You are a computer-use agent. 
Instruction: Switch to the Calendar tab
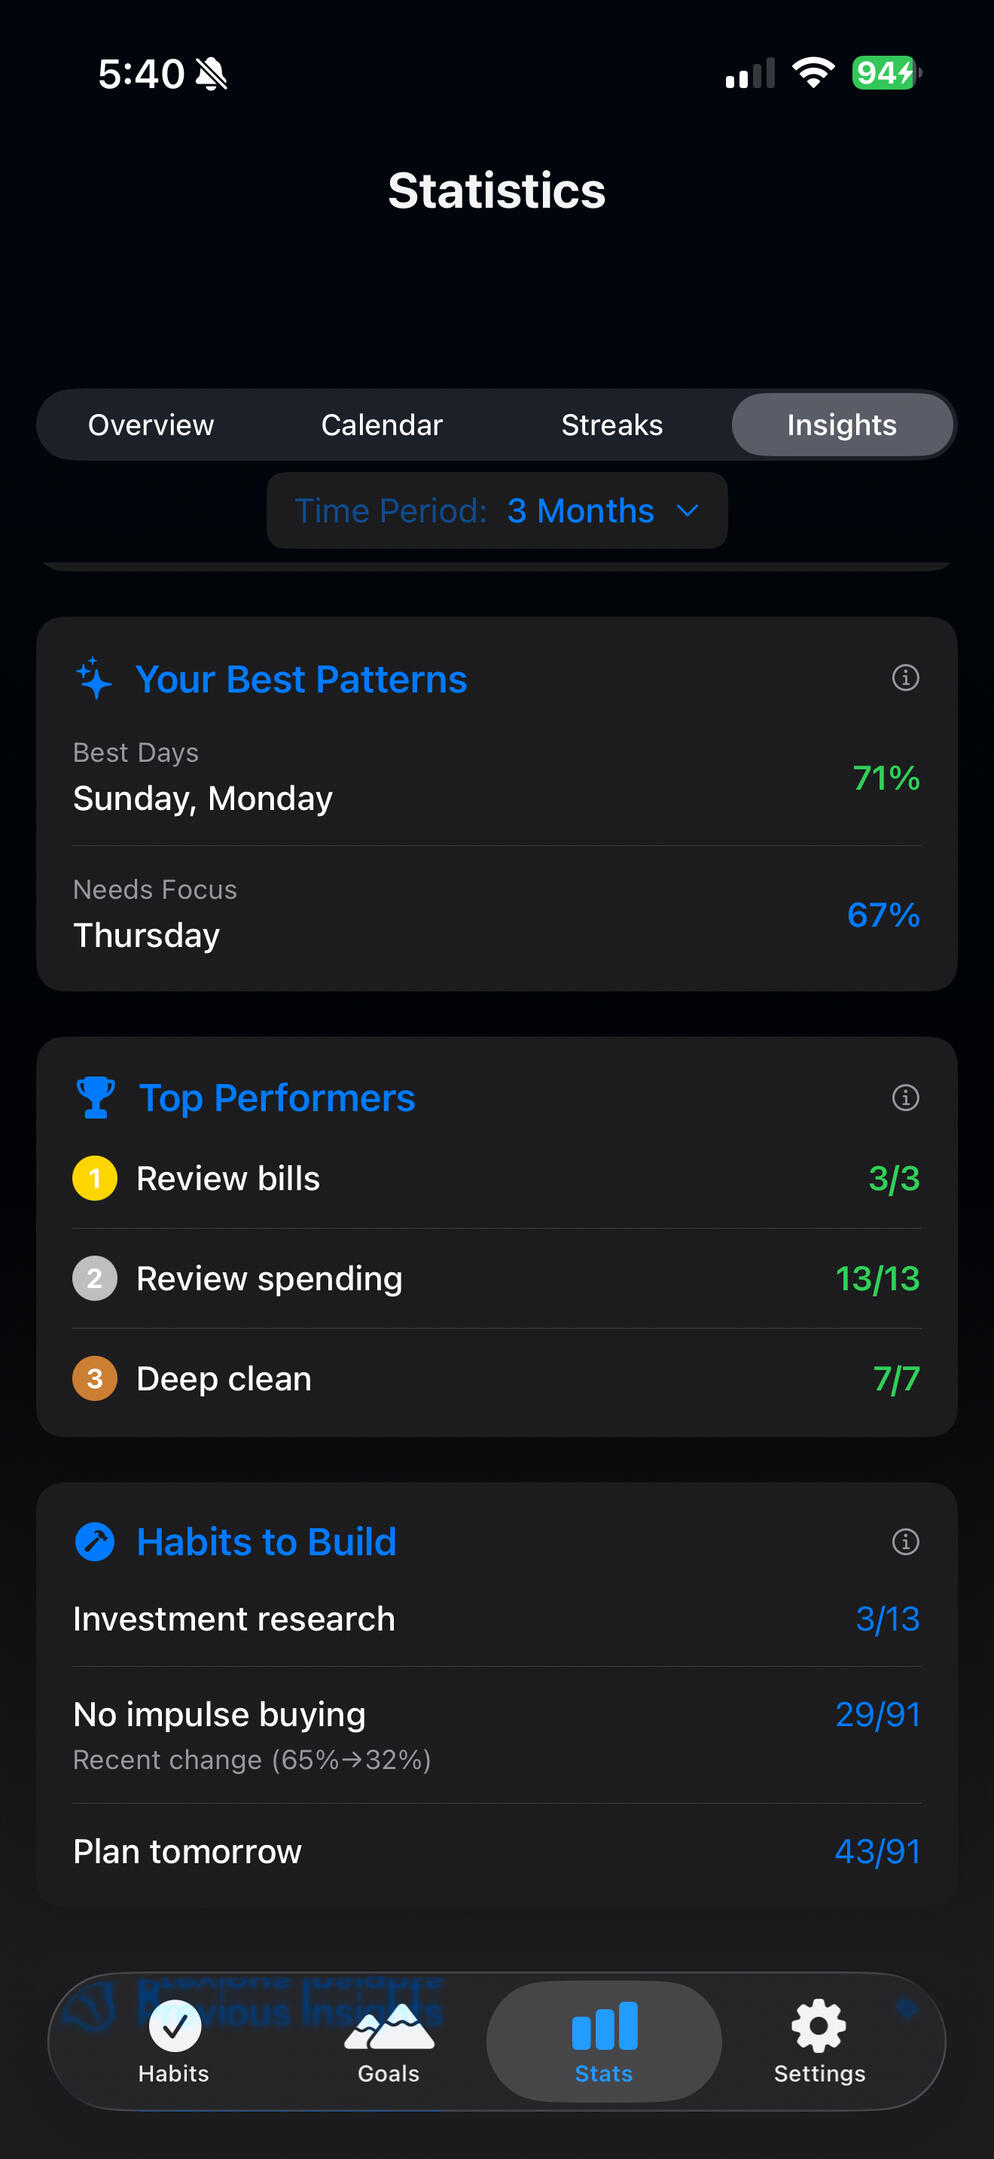click(x=382, y=425)
